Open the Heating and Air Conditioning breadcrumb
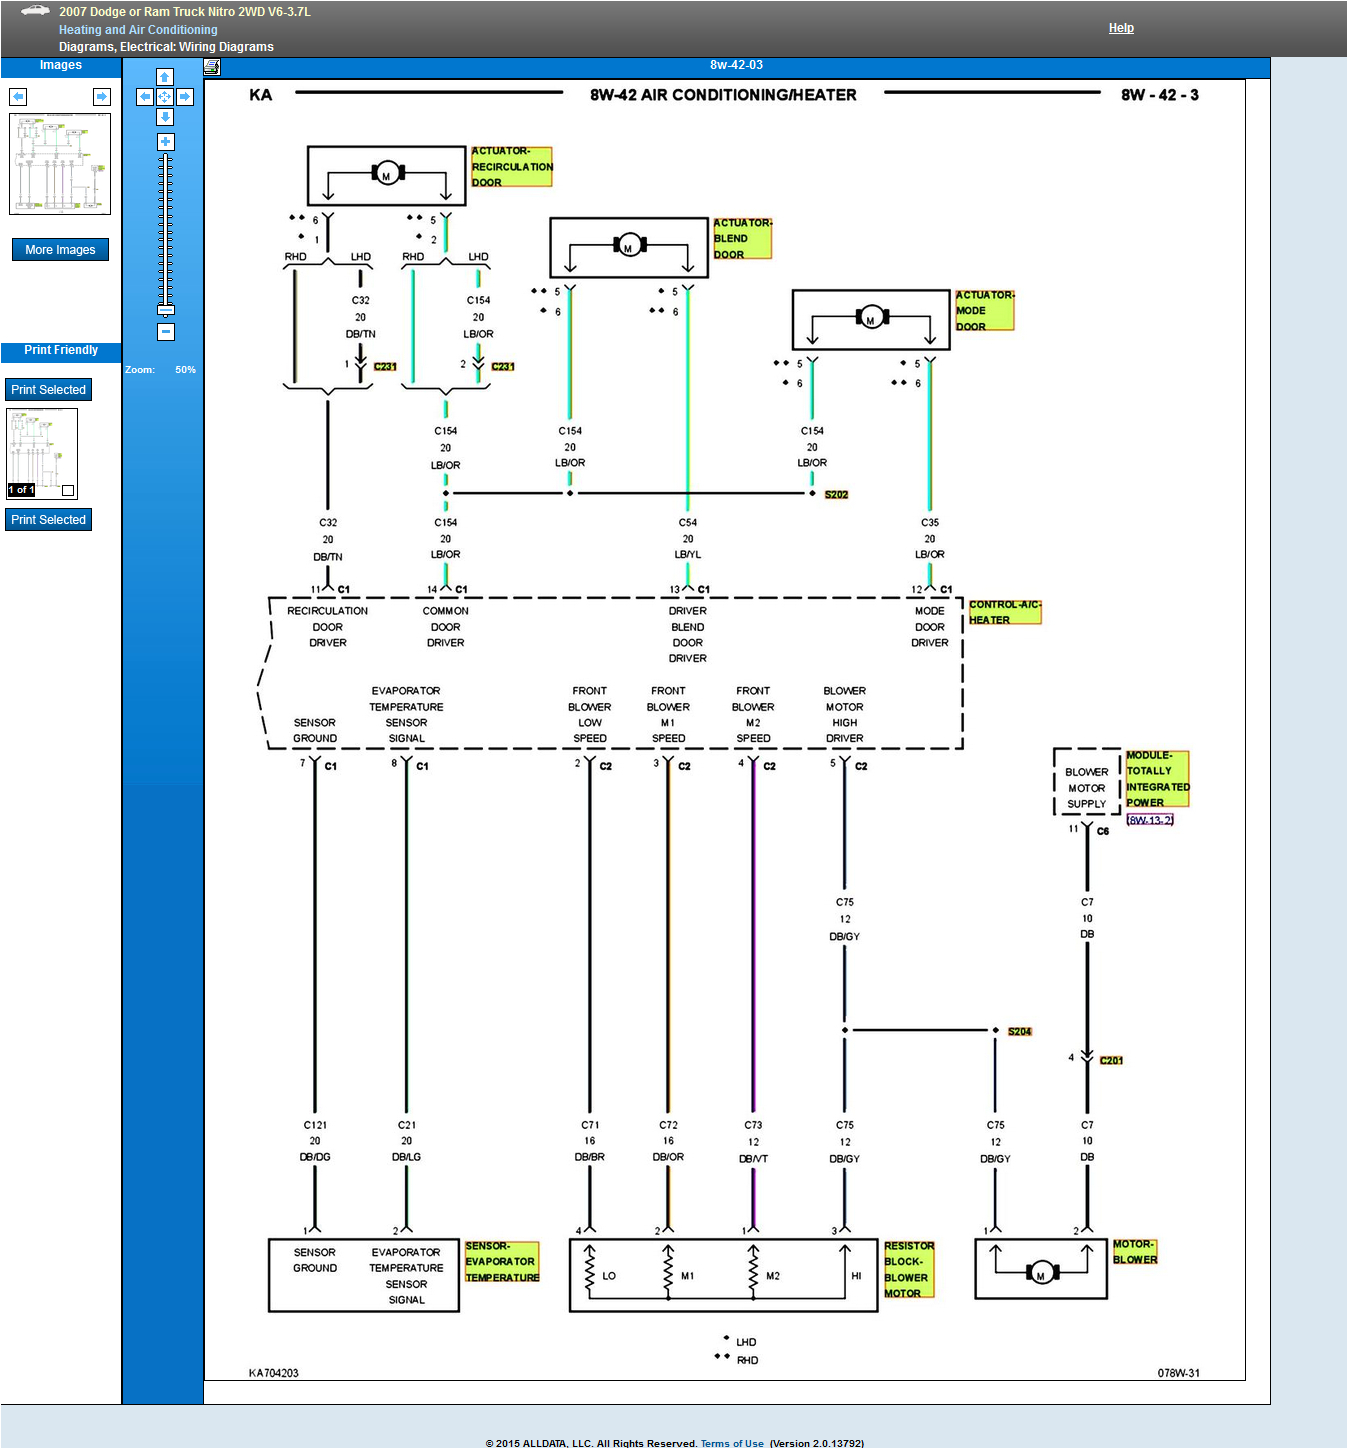The image size is (1348, 1449). point(138,30)
